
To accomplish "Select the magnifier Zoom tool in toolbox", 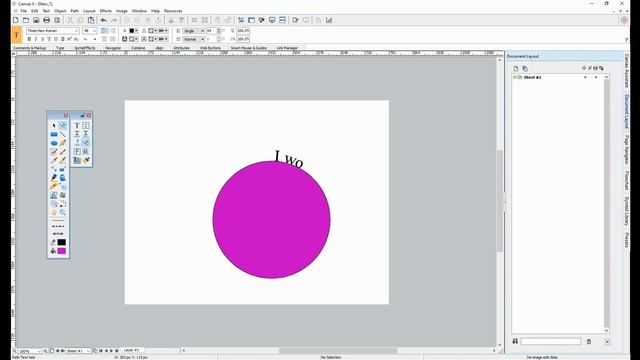I will (x=62, y=213).
